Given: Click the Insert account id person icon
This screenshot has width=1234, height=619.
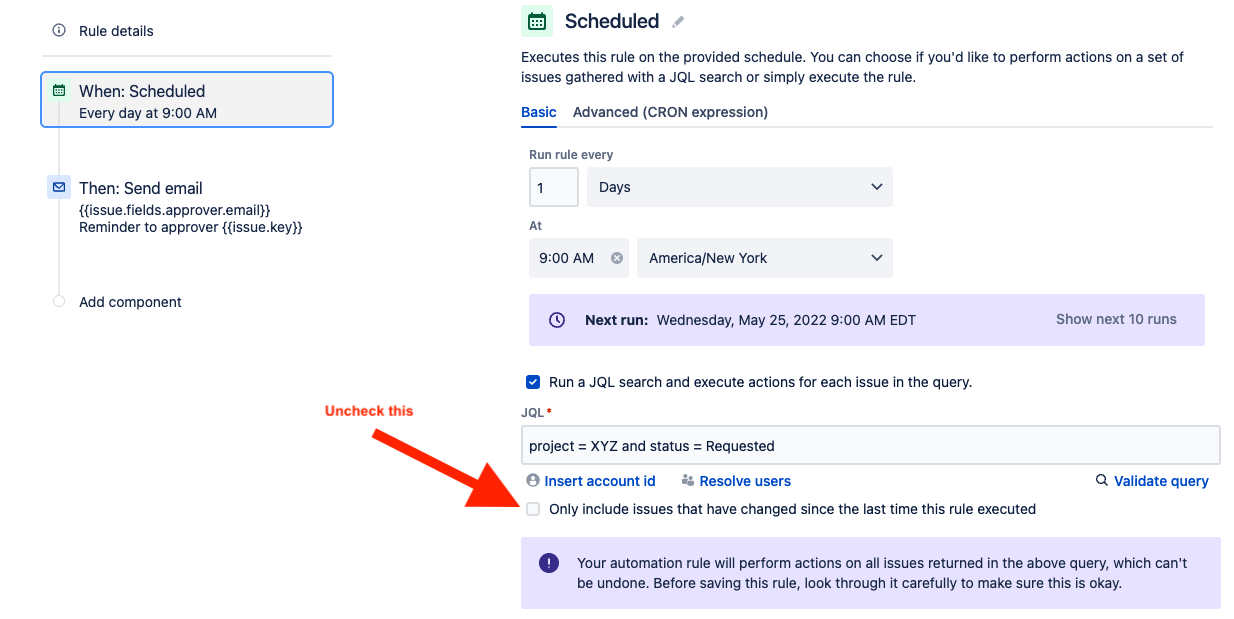Looking at the screenshot, I should [x=531, y=481].
